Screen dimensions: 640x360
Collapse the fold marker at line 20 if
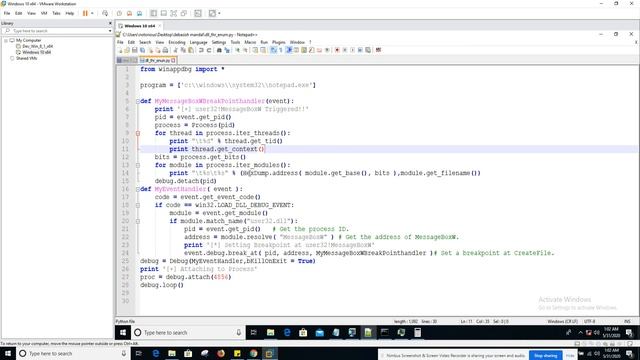click(x=138, y=221)
